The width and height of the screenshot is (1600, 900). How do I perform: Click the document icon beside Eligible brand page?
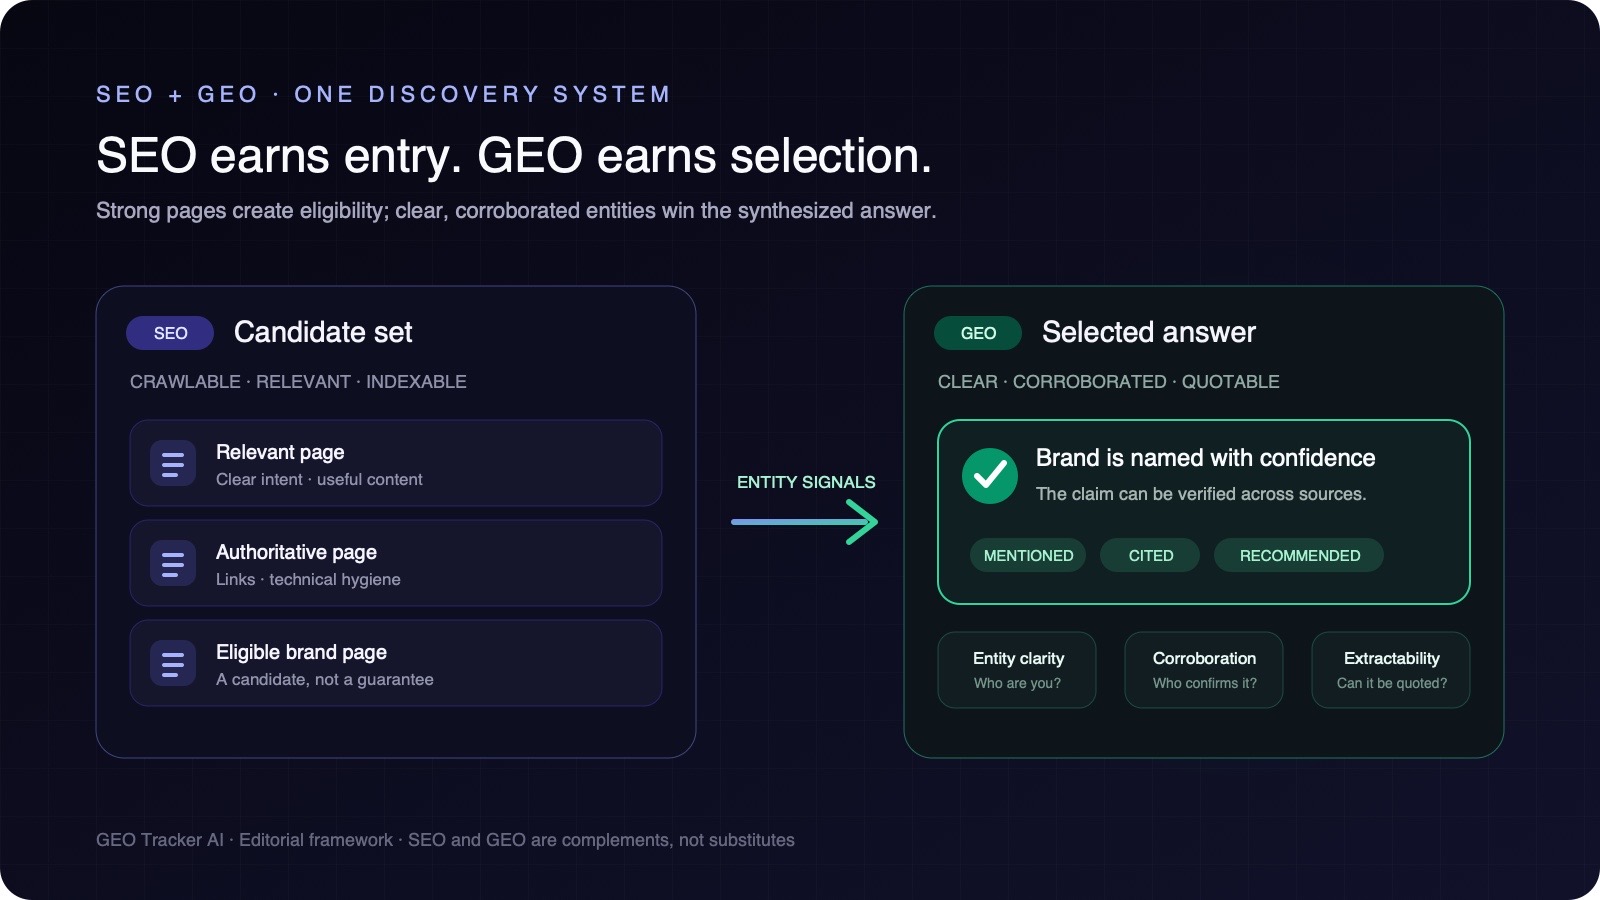pyautogui.click(x=172, y=664)
